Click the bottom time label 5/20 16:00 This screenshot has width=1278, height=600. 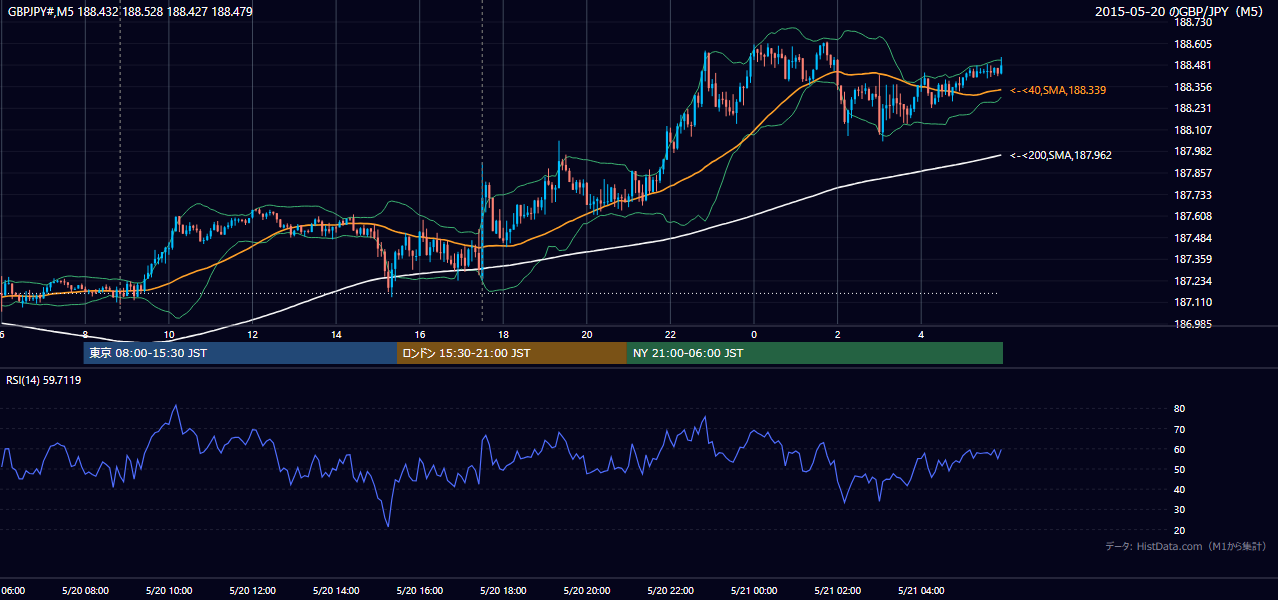point(419,591)
